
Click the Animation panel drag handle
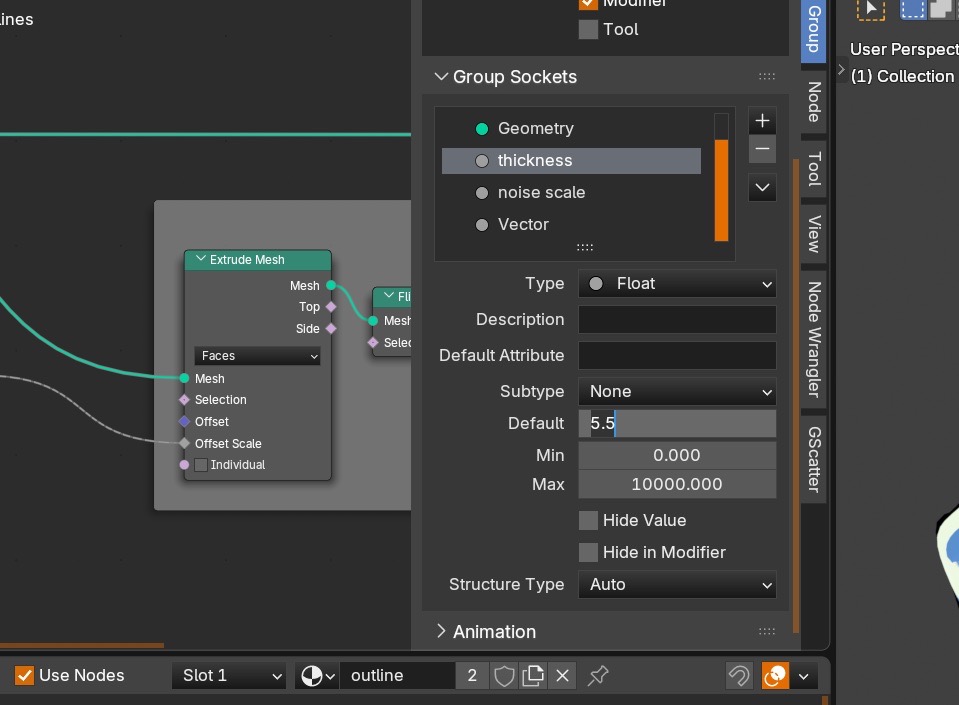(766, 632)
